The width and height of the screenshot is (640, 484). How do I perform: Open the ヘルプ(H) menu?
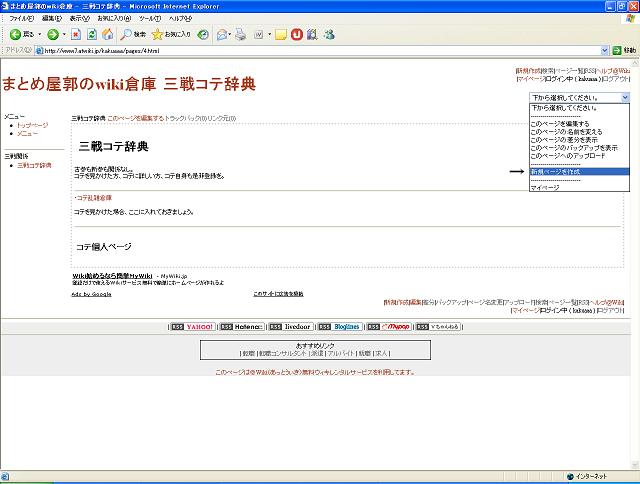point(180,18)
